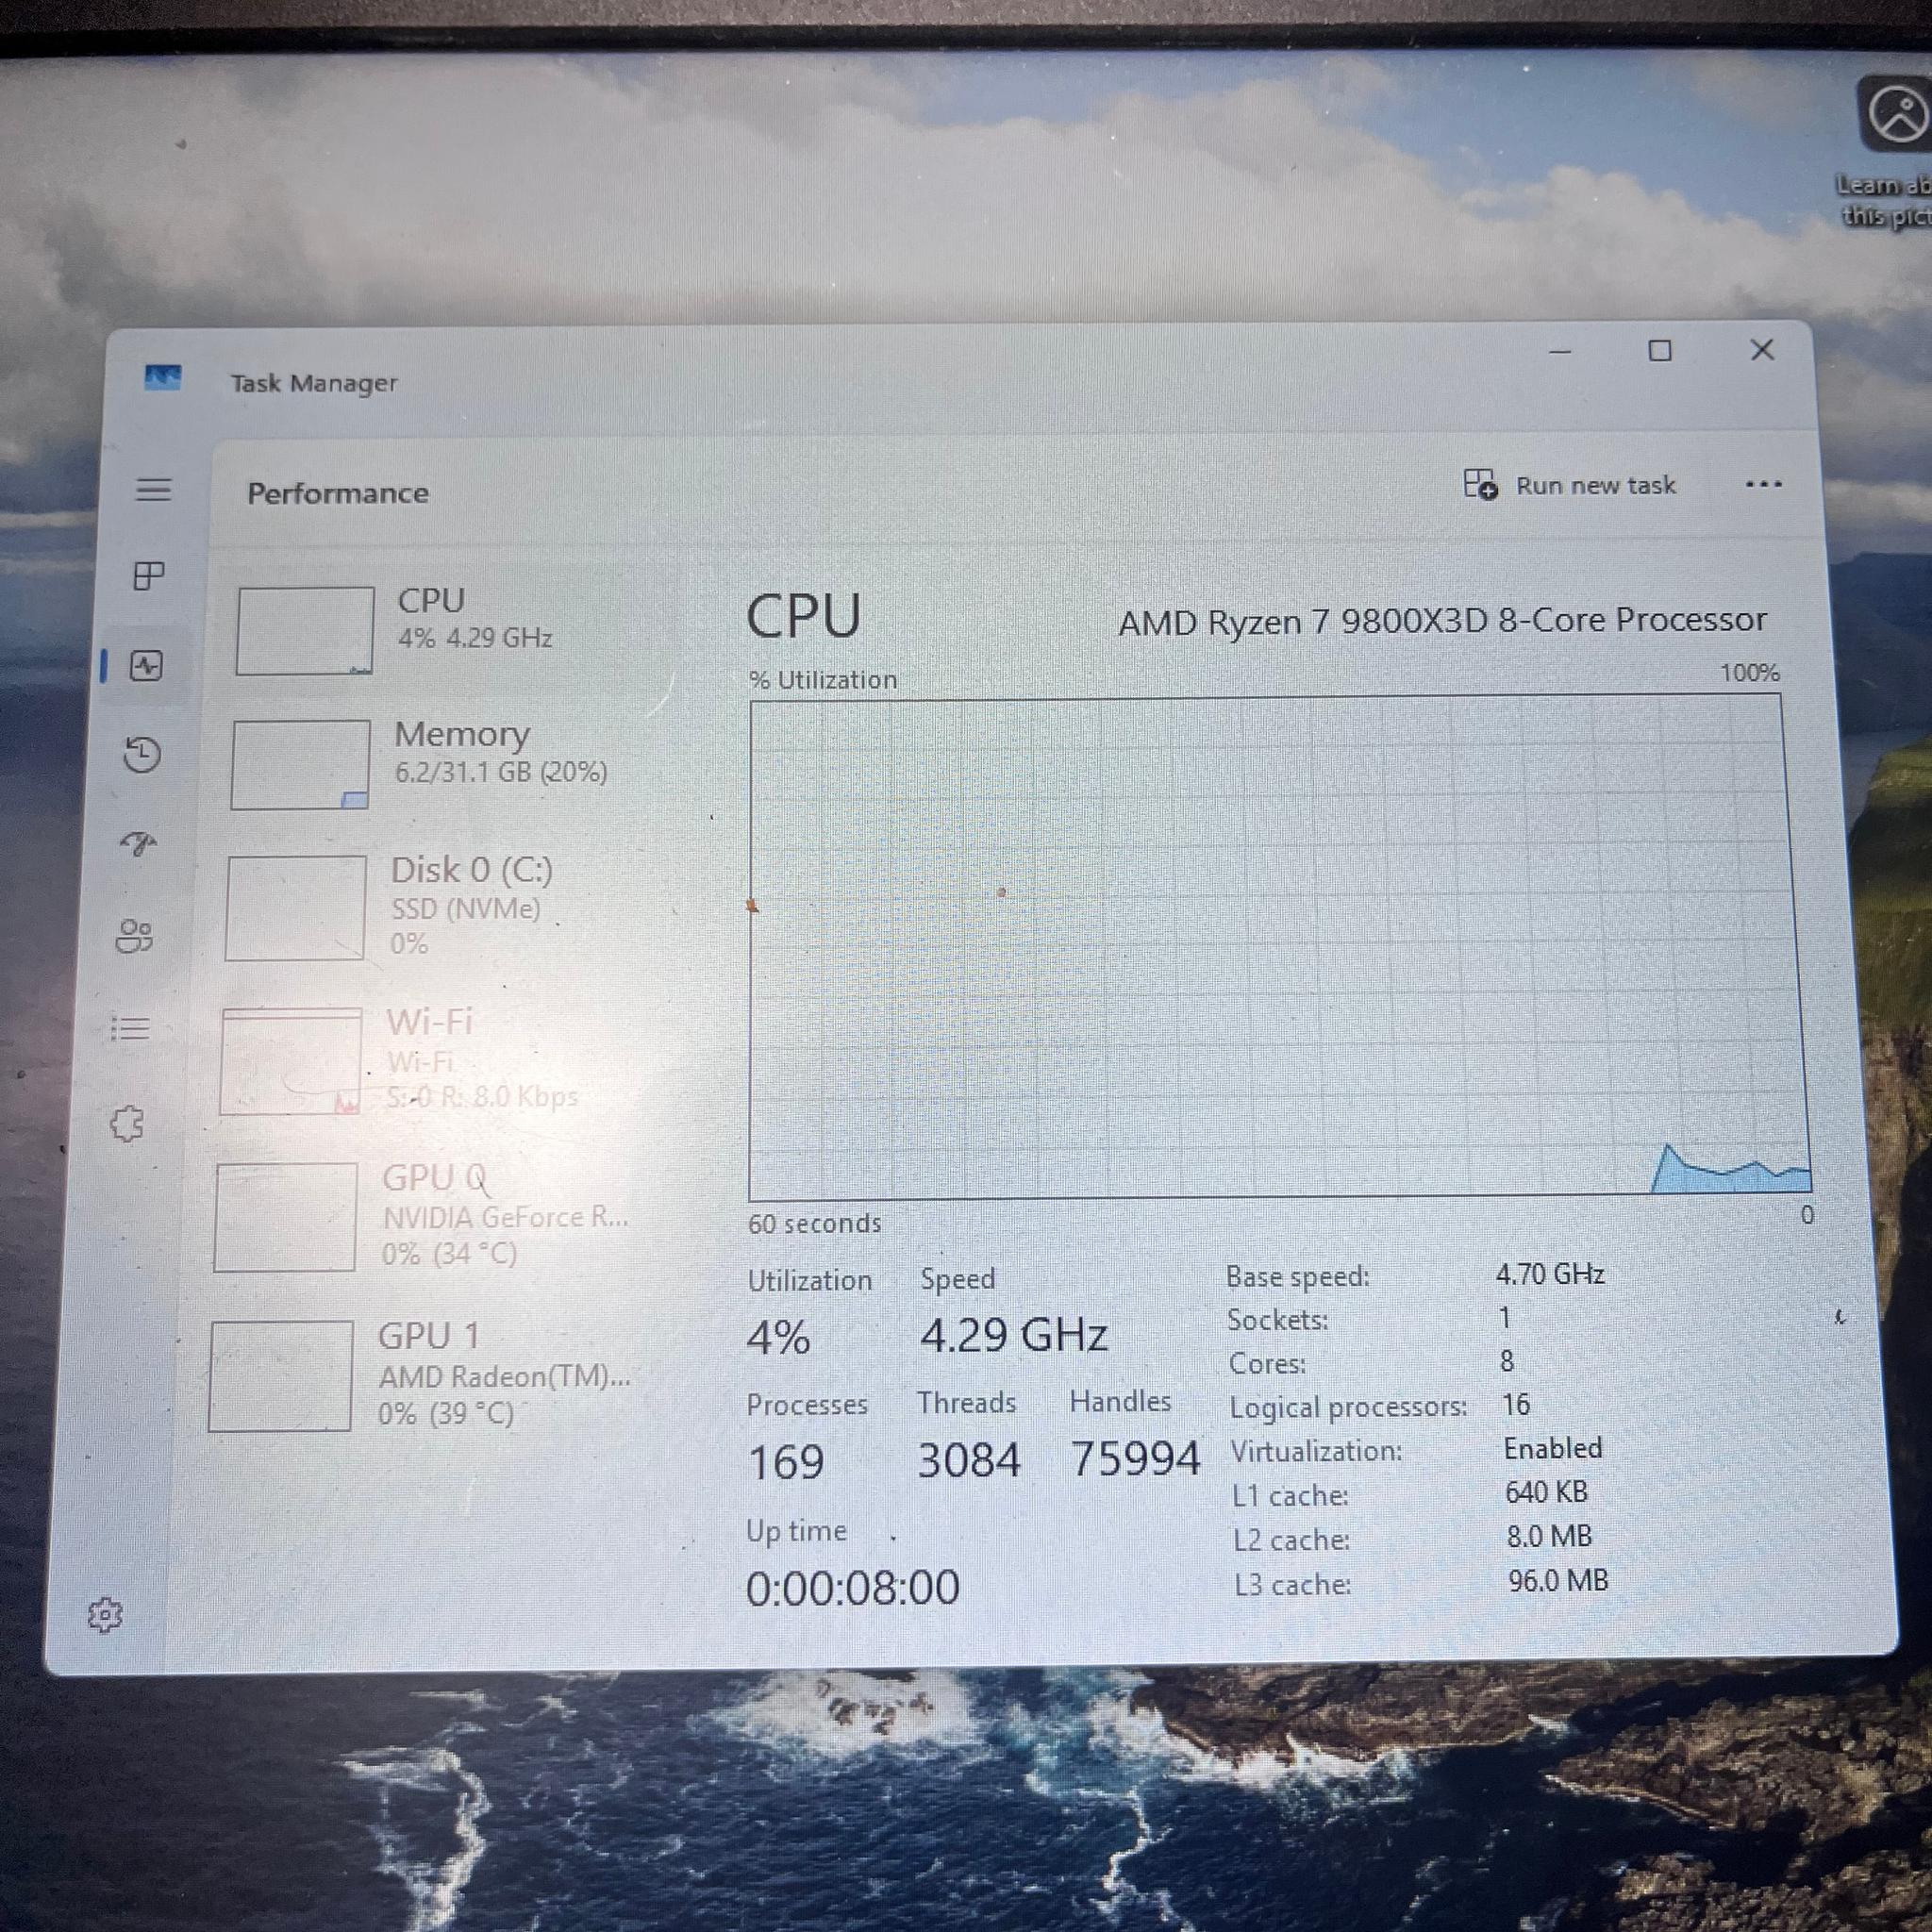Click the Logical processors 16 value
Screen dimensions: 1932x1932
point(1516,1405)
